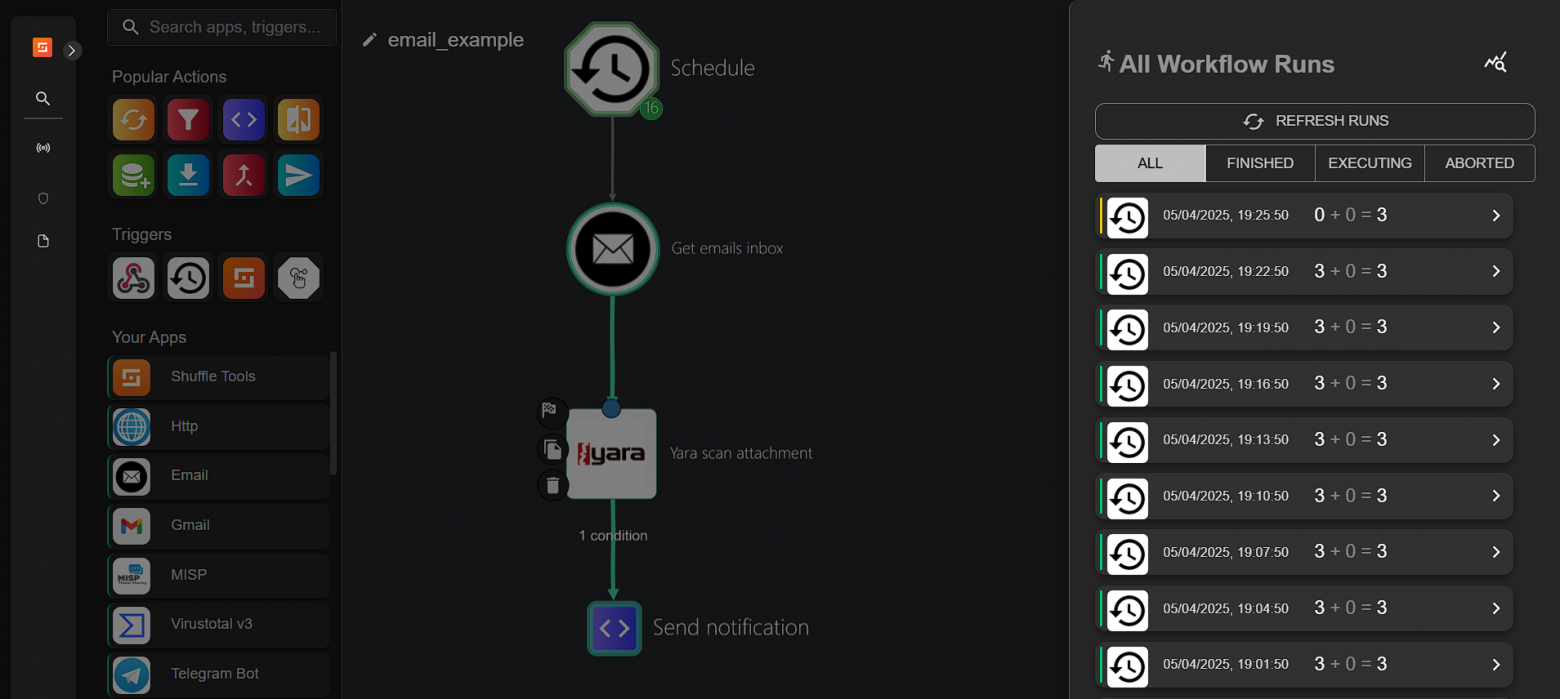The height and width of the screenshot is (699, 1560).
Task: Choose the Schedule clock trigger icon
Action: click(x=188, y=278)
